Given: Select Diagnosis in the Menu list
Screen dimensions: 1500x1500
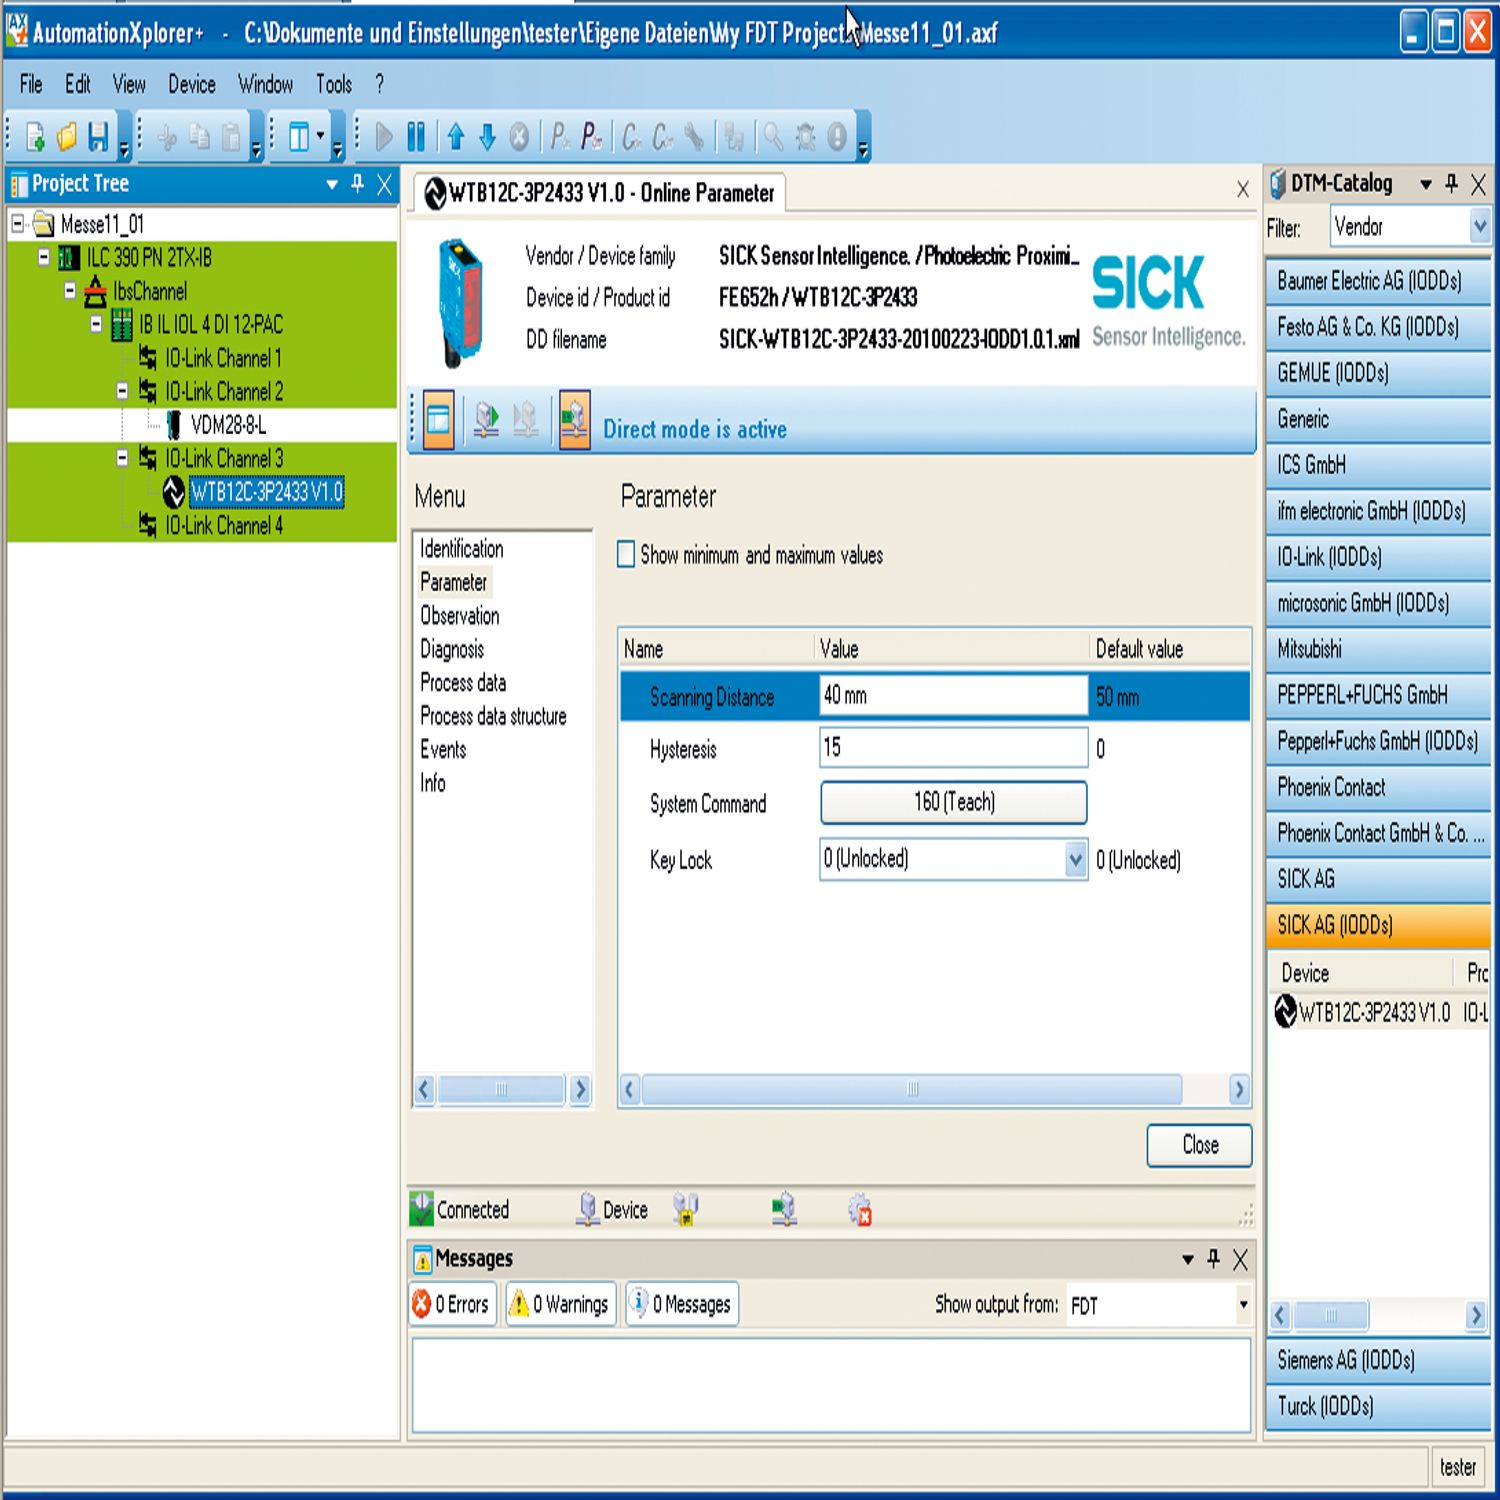Looking at the screenshot, I should tap(452, 649).
